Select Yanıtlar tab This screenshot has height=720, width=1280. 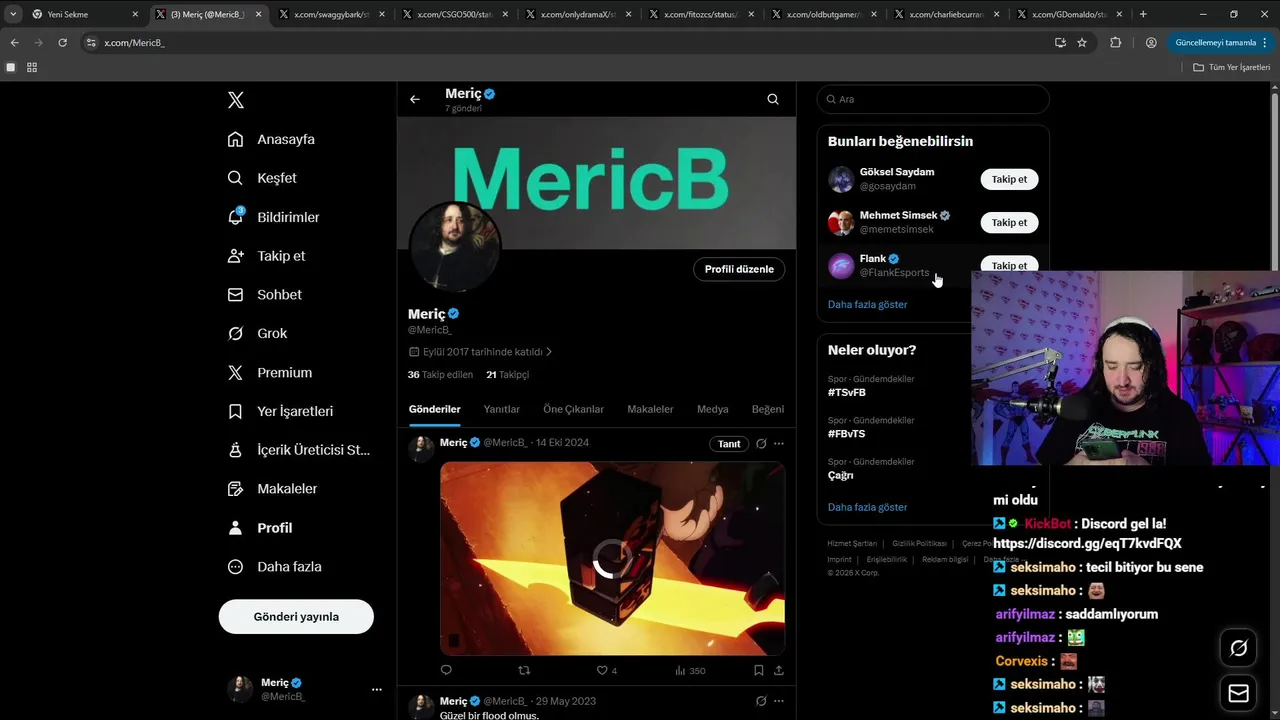click(502, 409)
